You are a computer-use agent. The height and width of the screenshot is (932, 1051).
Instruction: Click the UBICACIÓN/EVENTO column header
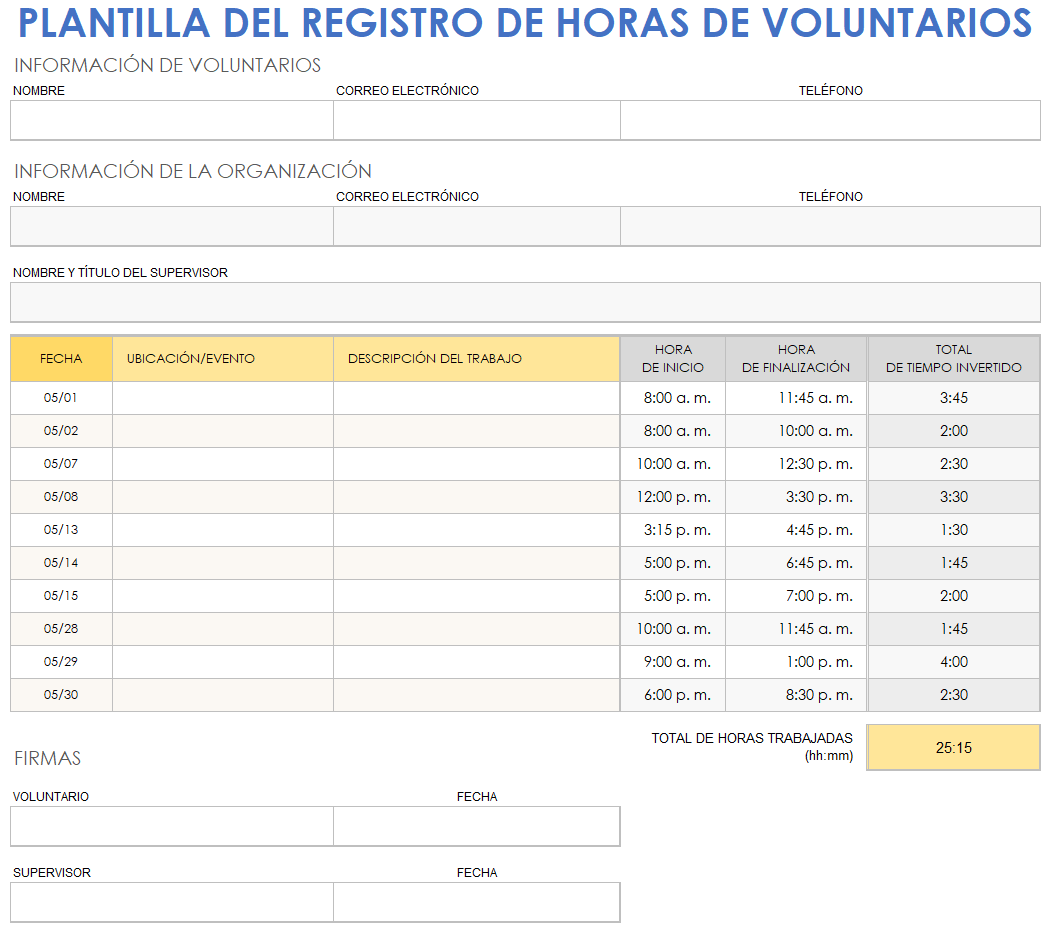(x=222, y=359)
